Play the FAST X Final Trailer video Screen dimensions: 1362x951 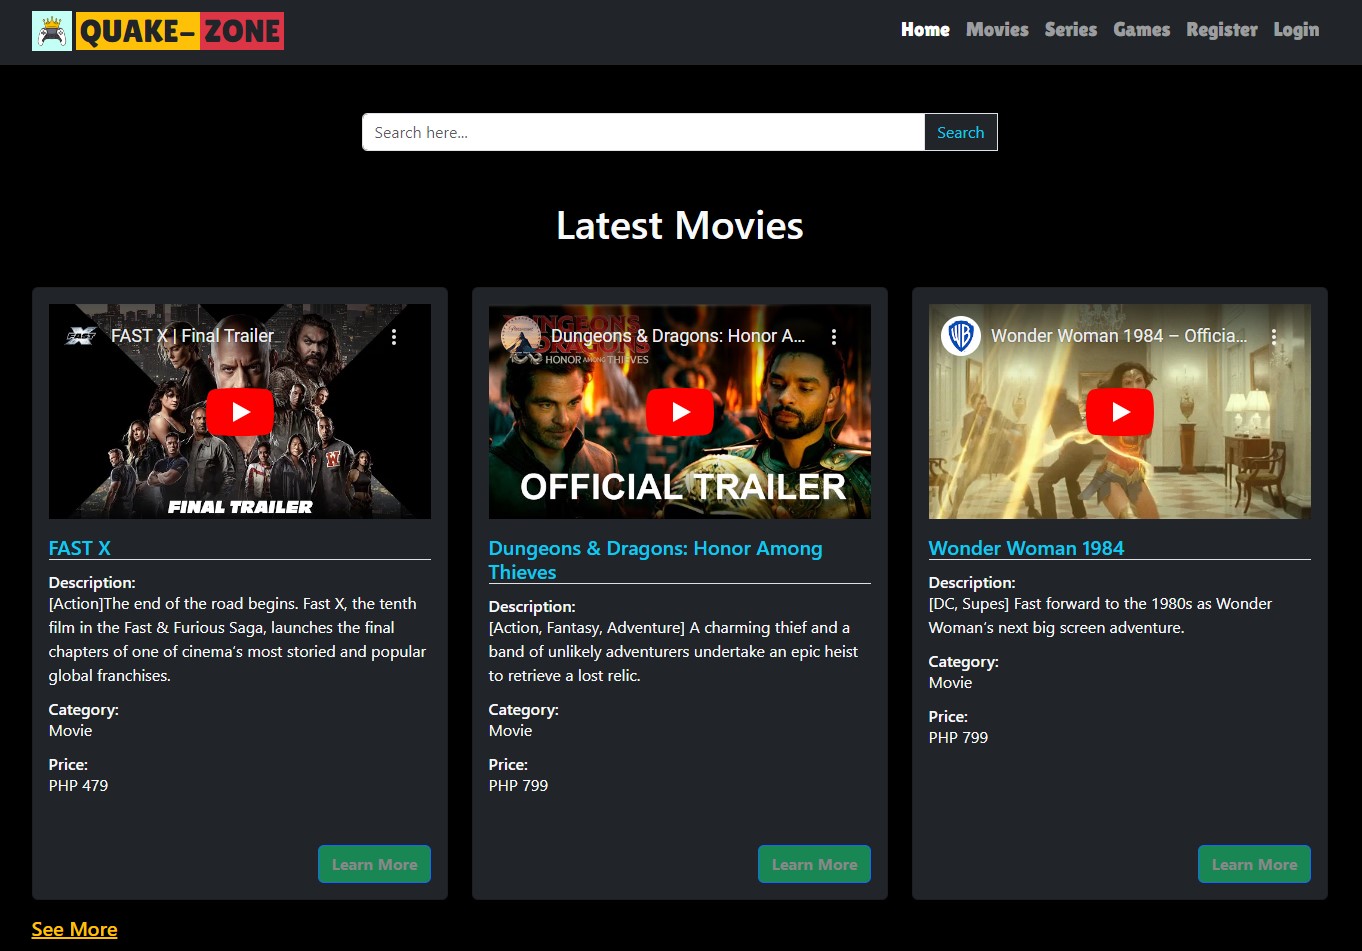tap(240, 412)
